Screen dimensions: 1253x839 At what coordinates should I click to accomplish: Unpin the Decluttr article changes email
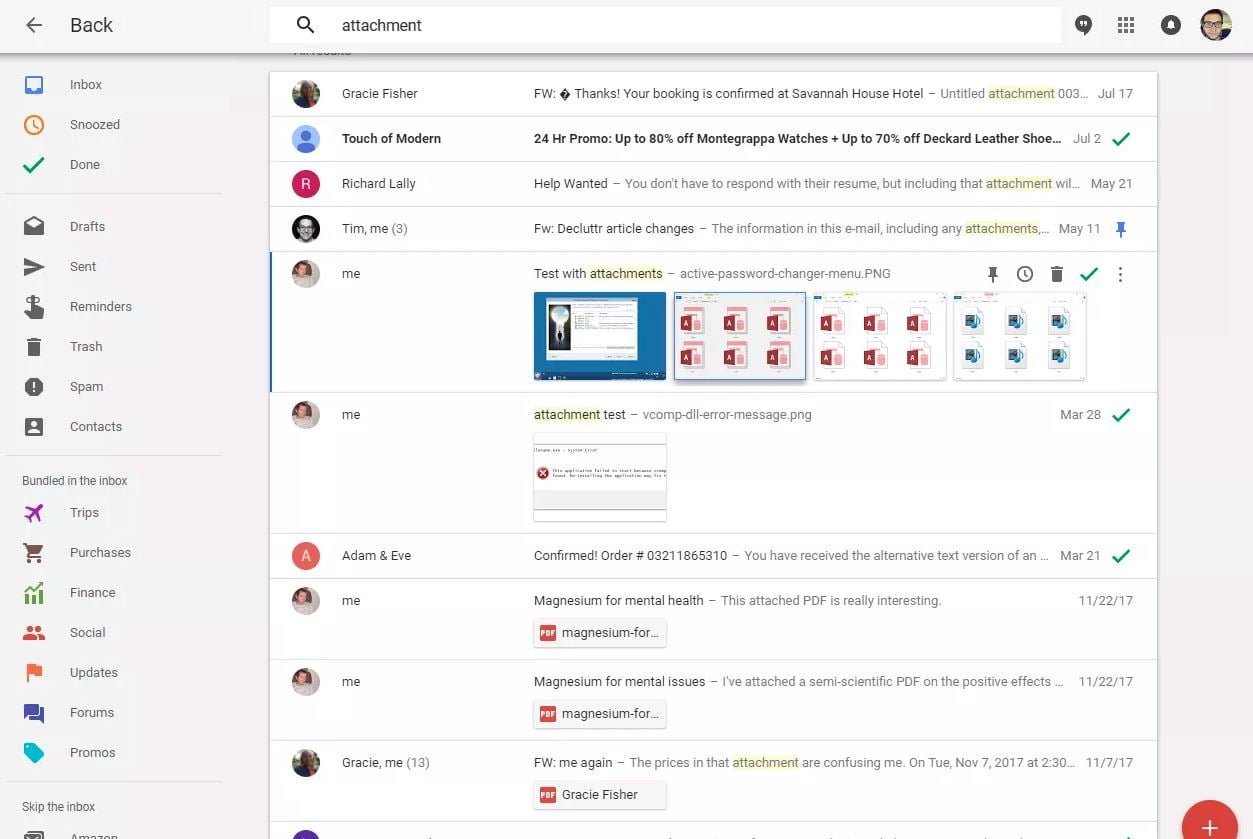1121,229
